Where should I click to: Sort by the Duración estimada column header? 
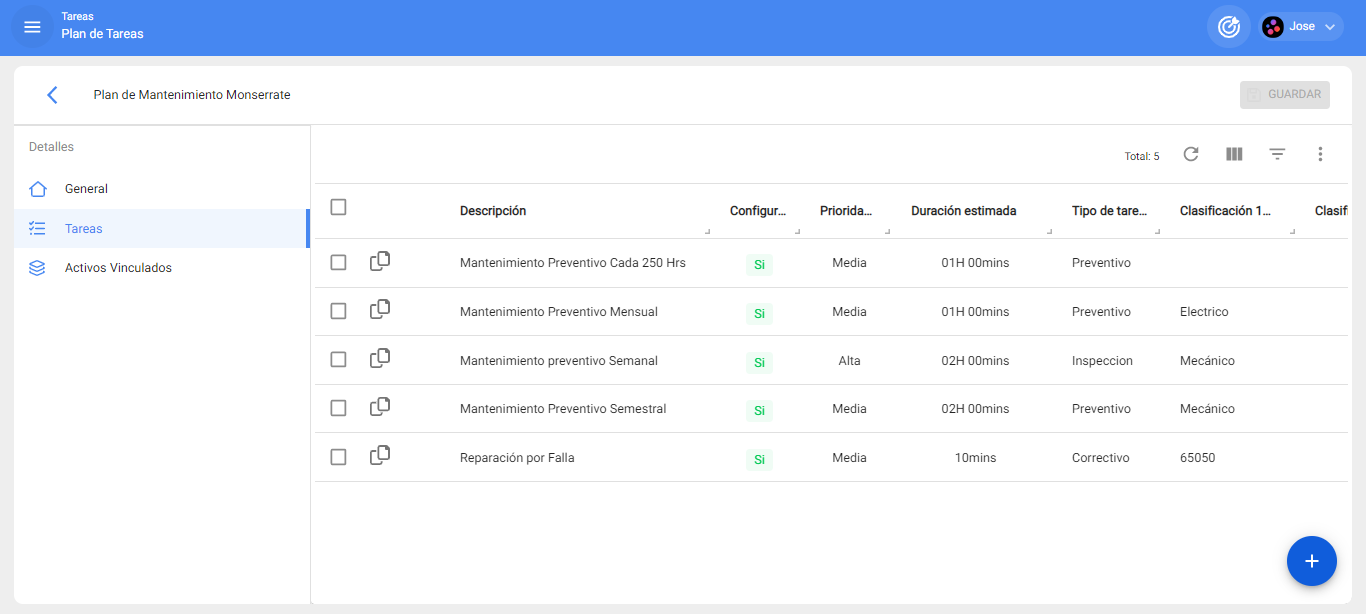963,211
